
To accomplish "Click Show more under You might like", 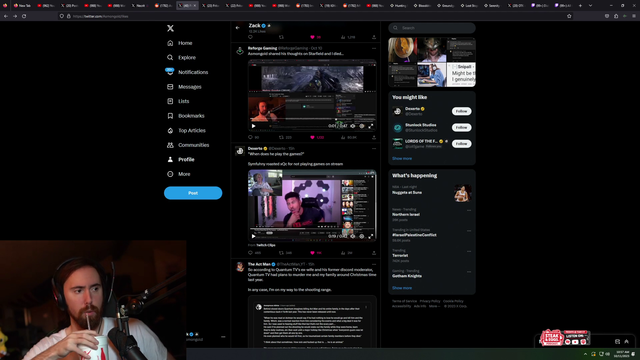I will 402,158.
